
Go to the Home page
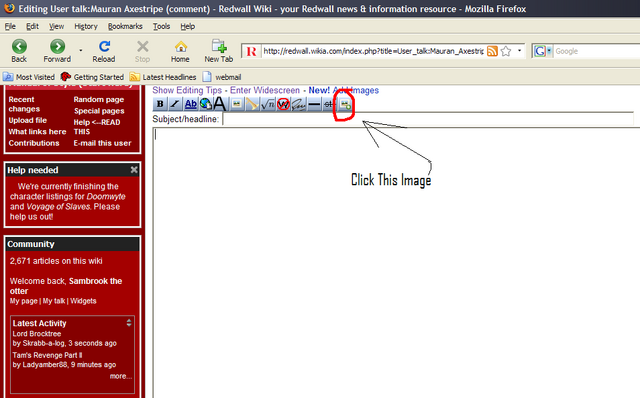(180, 51)
